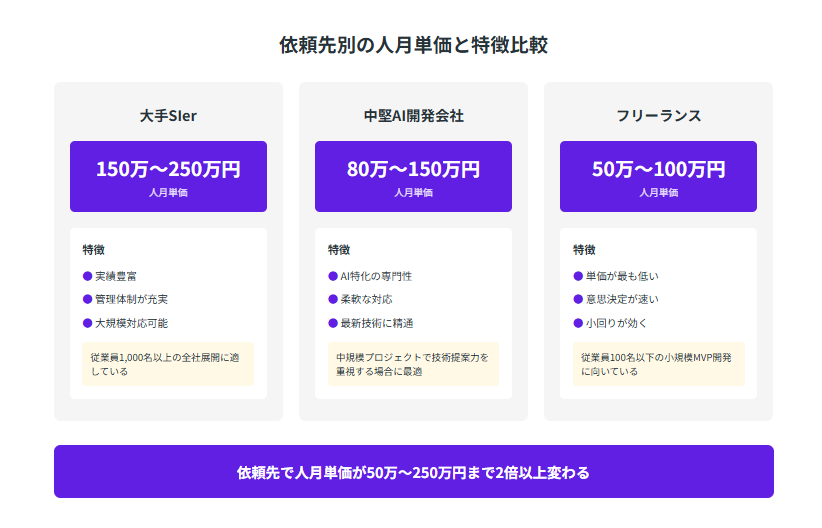Click the purple dot beside AI特化の専門性
Screen dimensions: 822x528
pyautogui.click(x=333, y=275)
